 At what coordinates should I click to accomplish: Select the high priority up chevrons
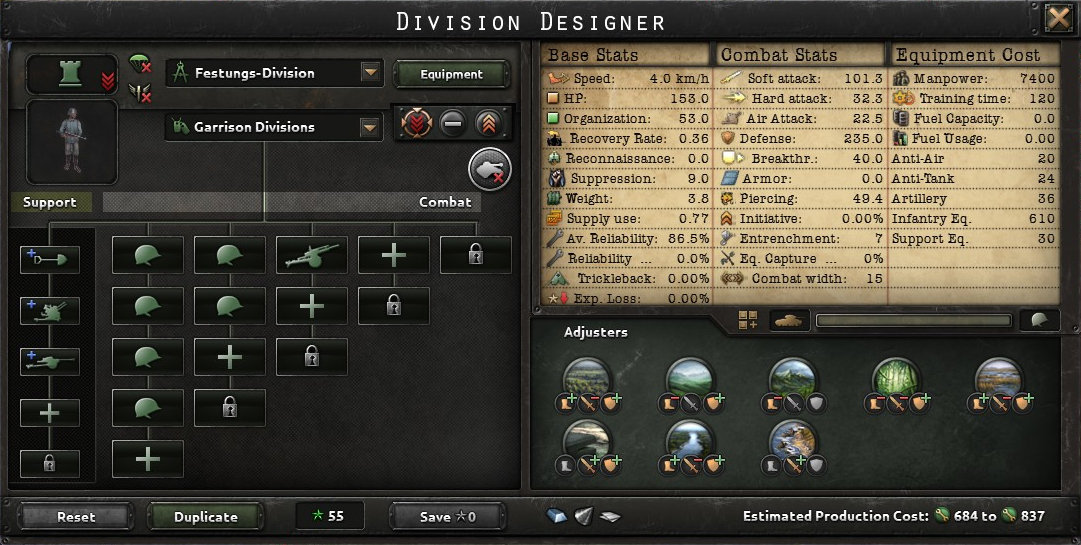(x=488, y=124)
